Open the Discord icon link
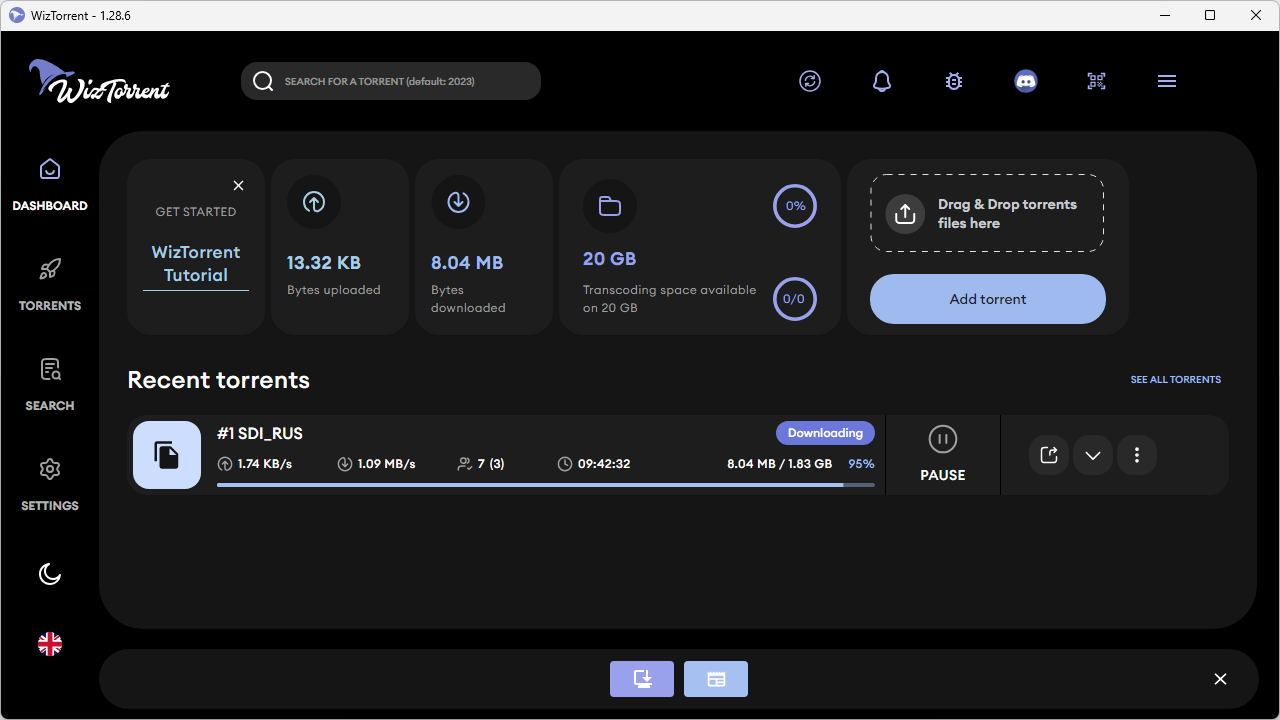The height and width of the screenshot is (720, 1280). click(x=1026, y=81)
